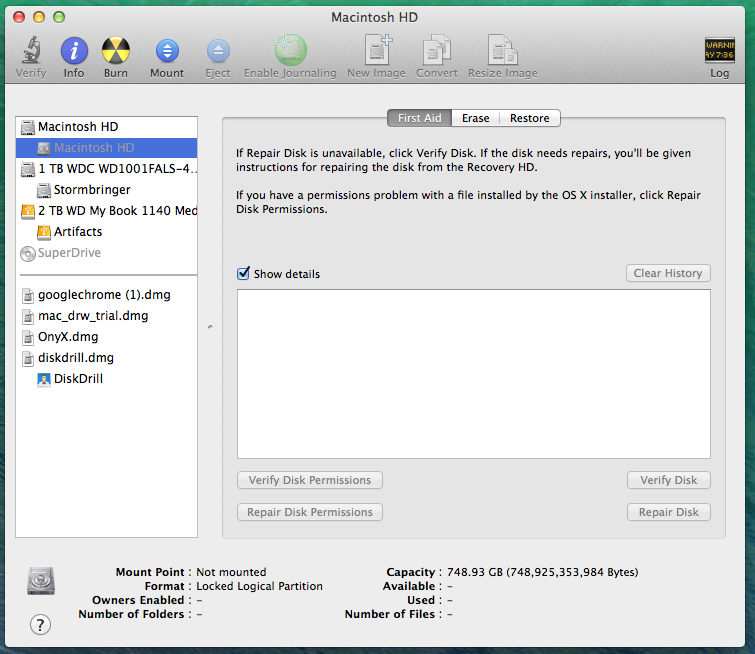Create a New Image from toolbar
Viewport: 755px width, 654px height.
click(x=377, y=50)
